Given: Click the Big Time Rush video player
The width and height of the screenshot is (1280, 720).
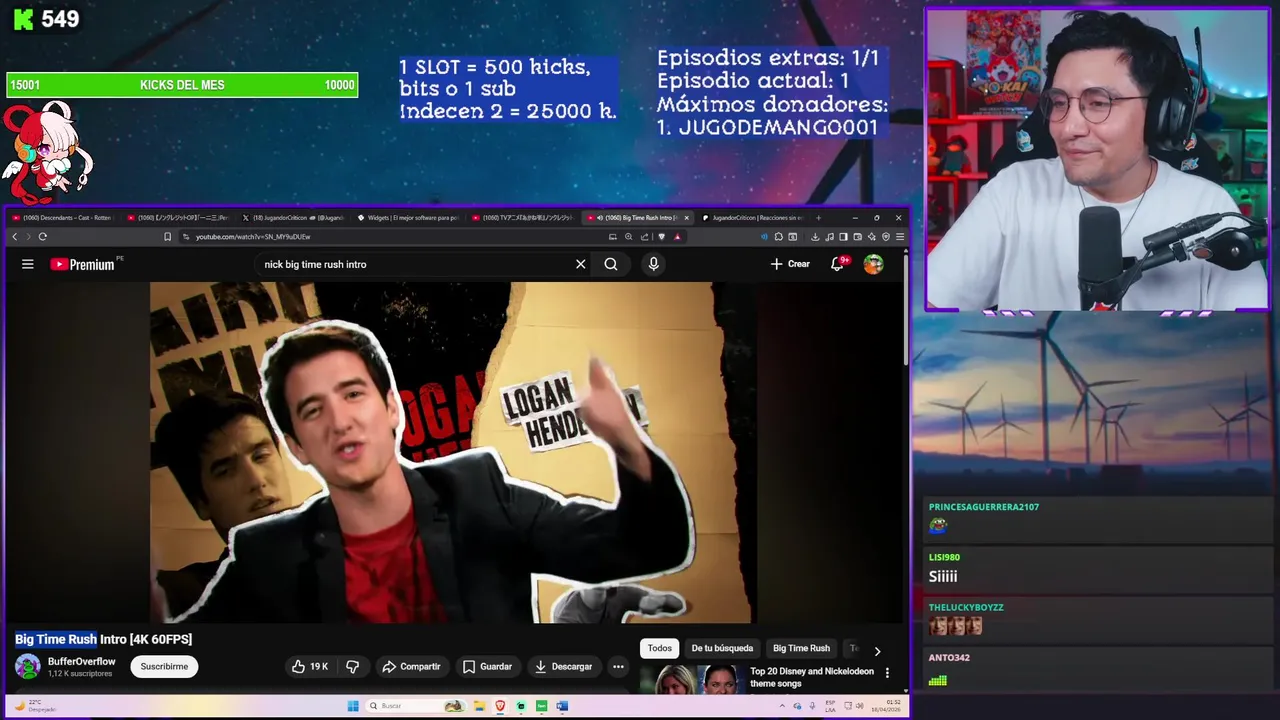Looking at the screenshot, I should 453,452.
